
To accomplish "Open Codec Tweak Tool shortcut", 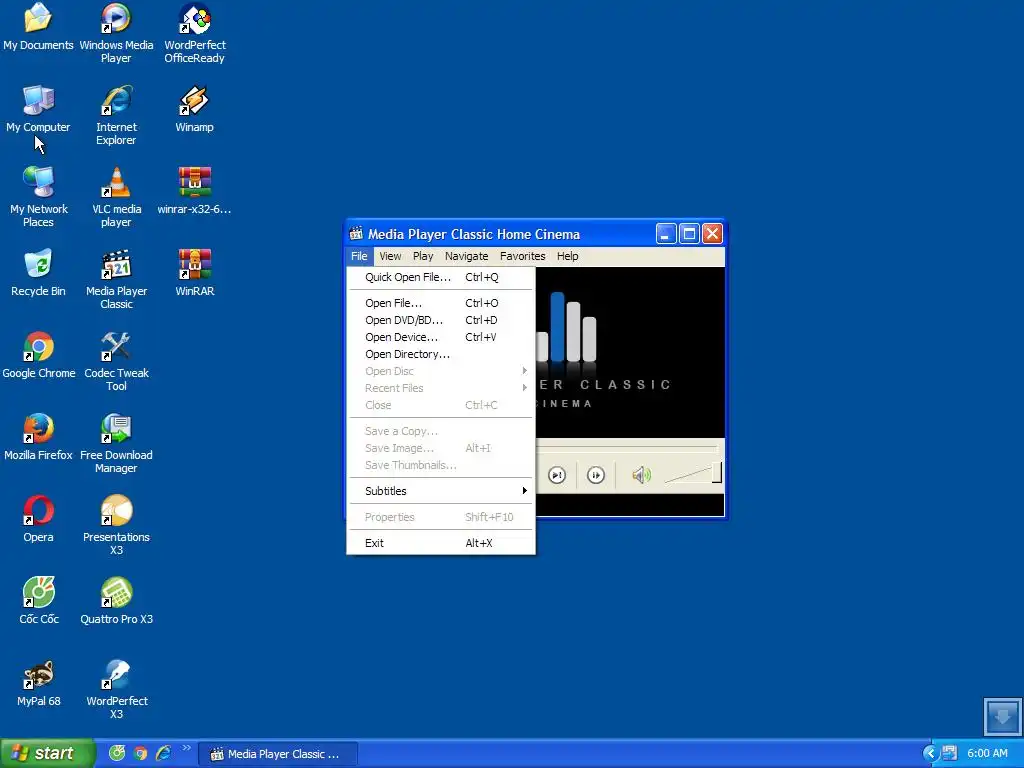I will click(116, 361).
